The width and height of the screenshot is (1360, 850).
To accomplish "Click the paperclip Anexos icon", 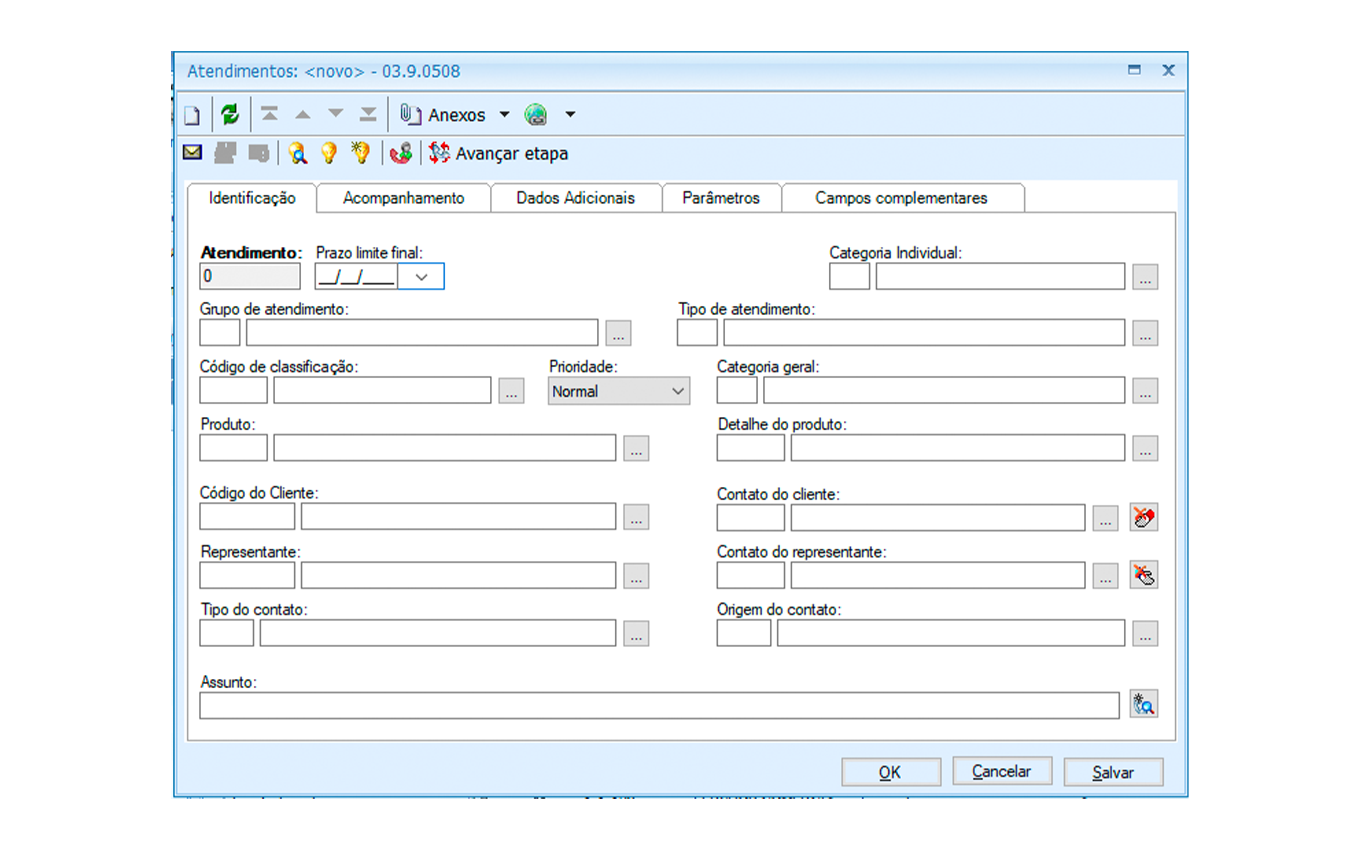I will pyautogui.click(x=410, y=114).
